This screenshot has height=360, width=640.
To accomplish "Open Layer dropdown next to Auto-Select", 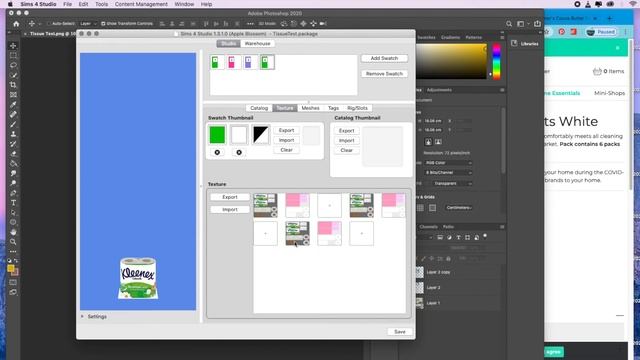I will [x=88, y=24].
